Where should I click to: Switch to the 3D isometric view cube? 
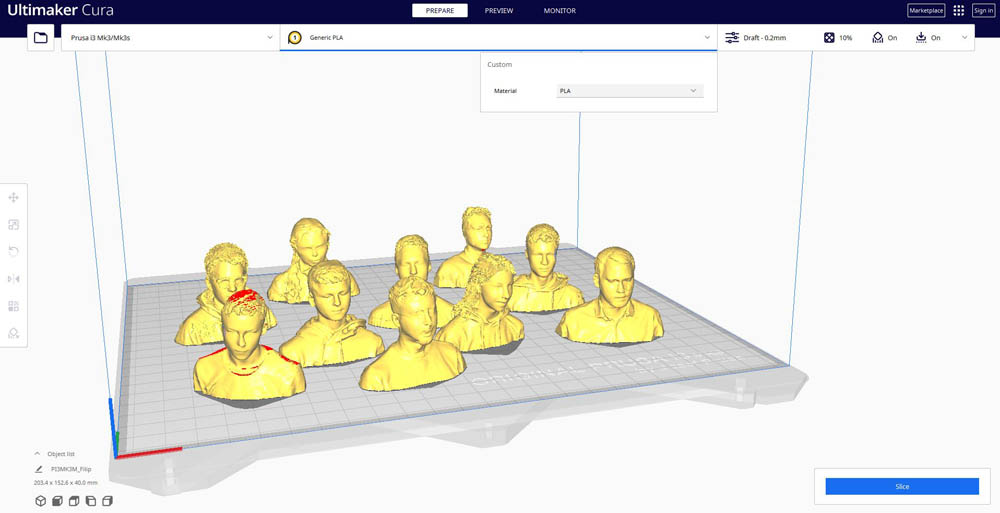(41, 501)
